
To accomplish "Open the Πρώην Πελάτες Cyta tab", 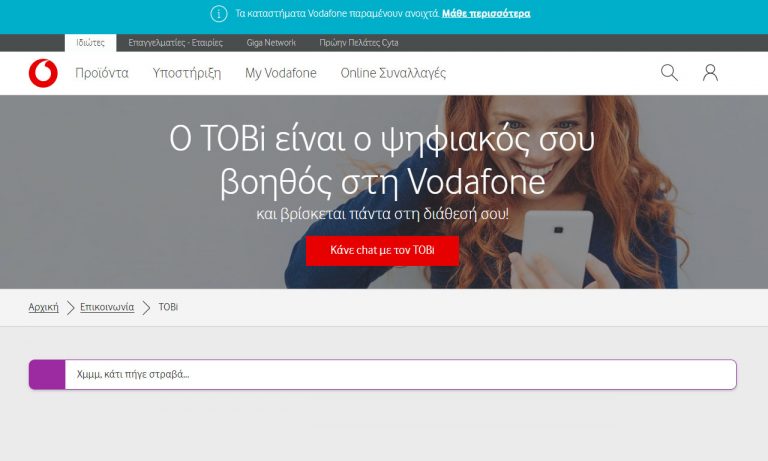I will point(359,43).
